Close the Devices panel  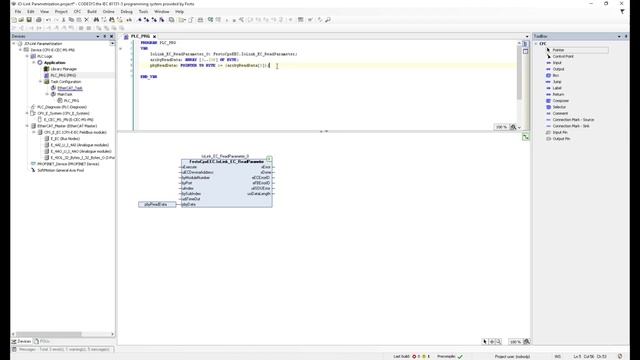pos(111,36)
